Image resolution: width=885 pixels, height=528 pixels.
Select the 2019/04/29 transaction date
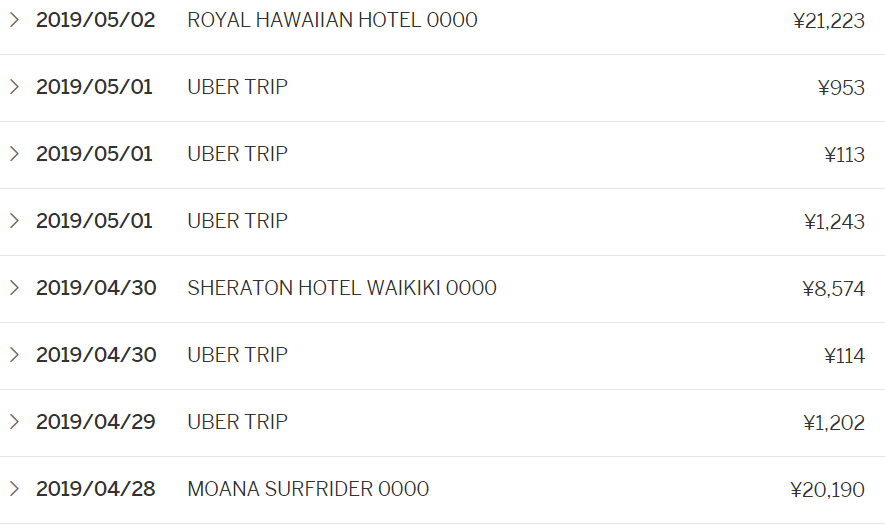click(96, 422)
